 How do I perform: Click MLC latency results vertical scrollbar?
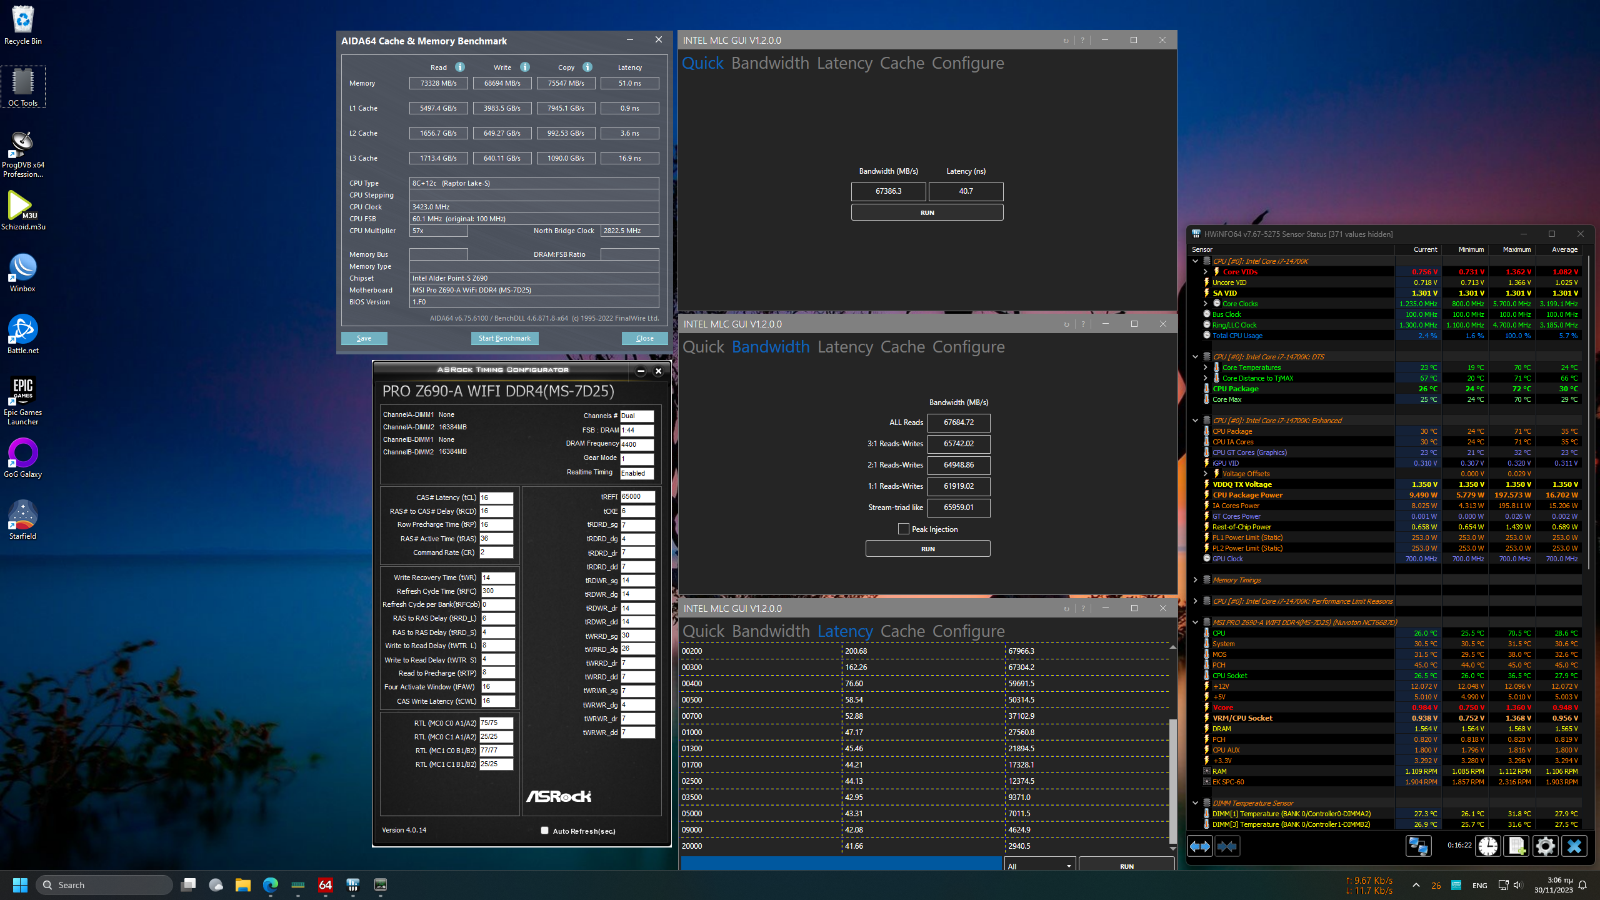[1173, 780]
